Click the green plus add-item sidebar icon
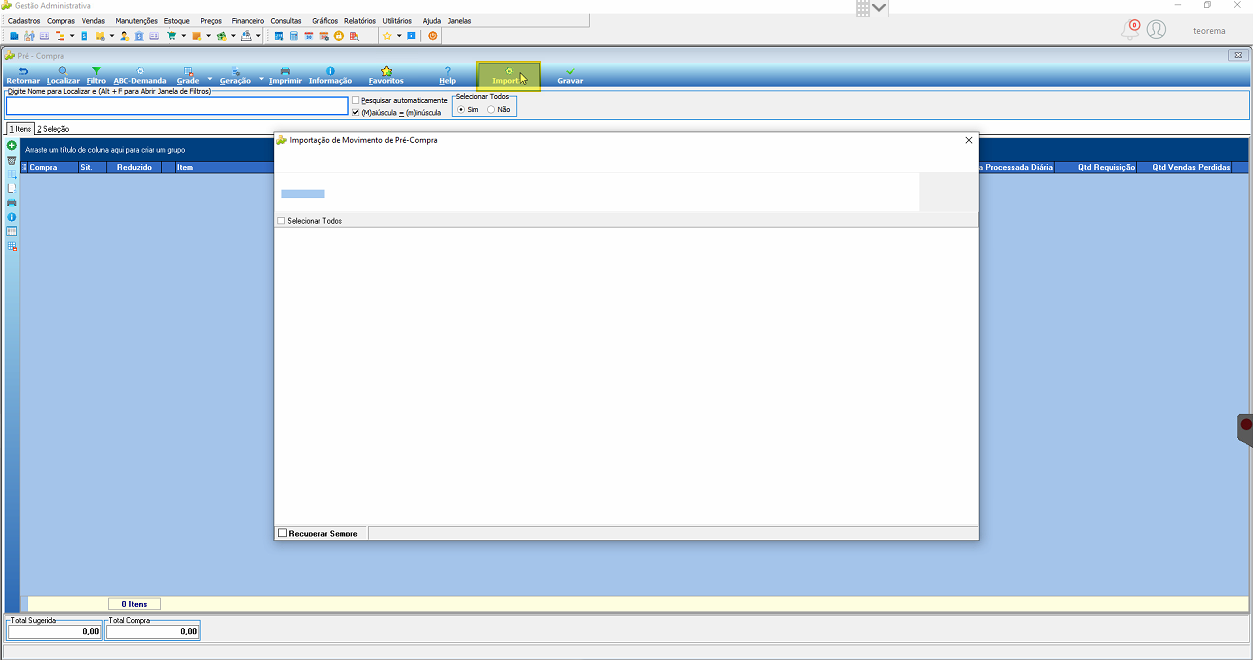Viewport: 1253px width, 660px height. point(12,146)
